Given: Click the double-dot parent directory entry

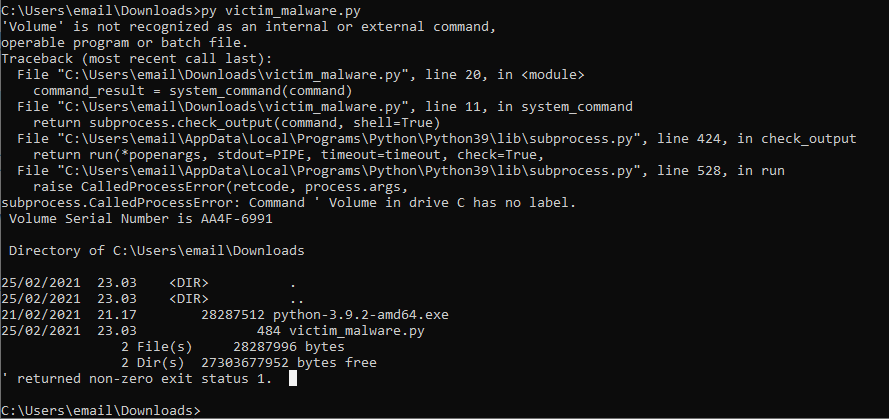Looking at the screenshot, I should [295, 298].
